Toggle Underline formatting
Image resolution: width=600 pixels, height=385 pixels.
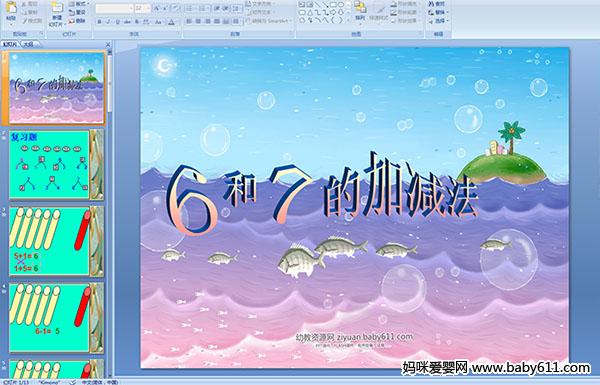point(118,22)
